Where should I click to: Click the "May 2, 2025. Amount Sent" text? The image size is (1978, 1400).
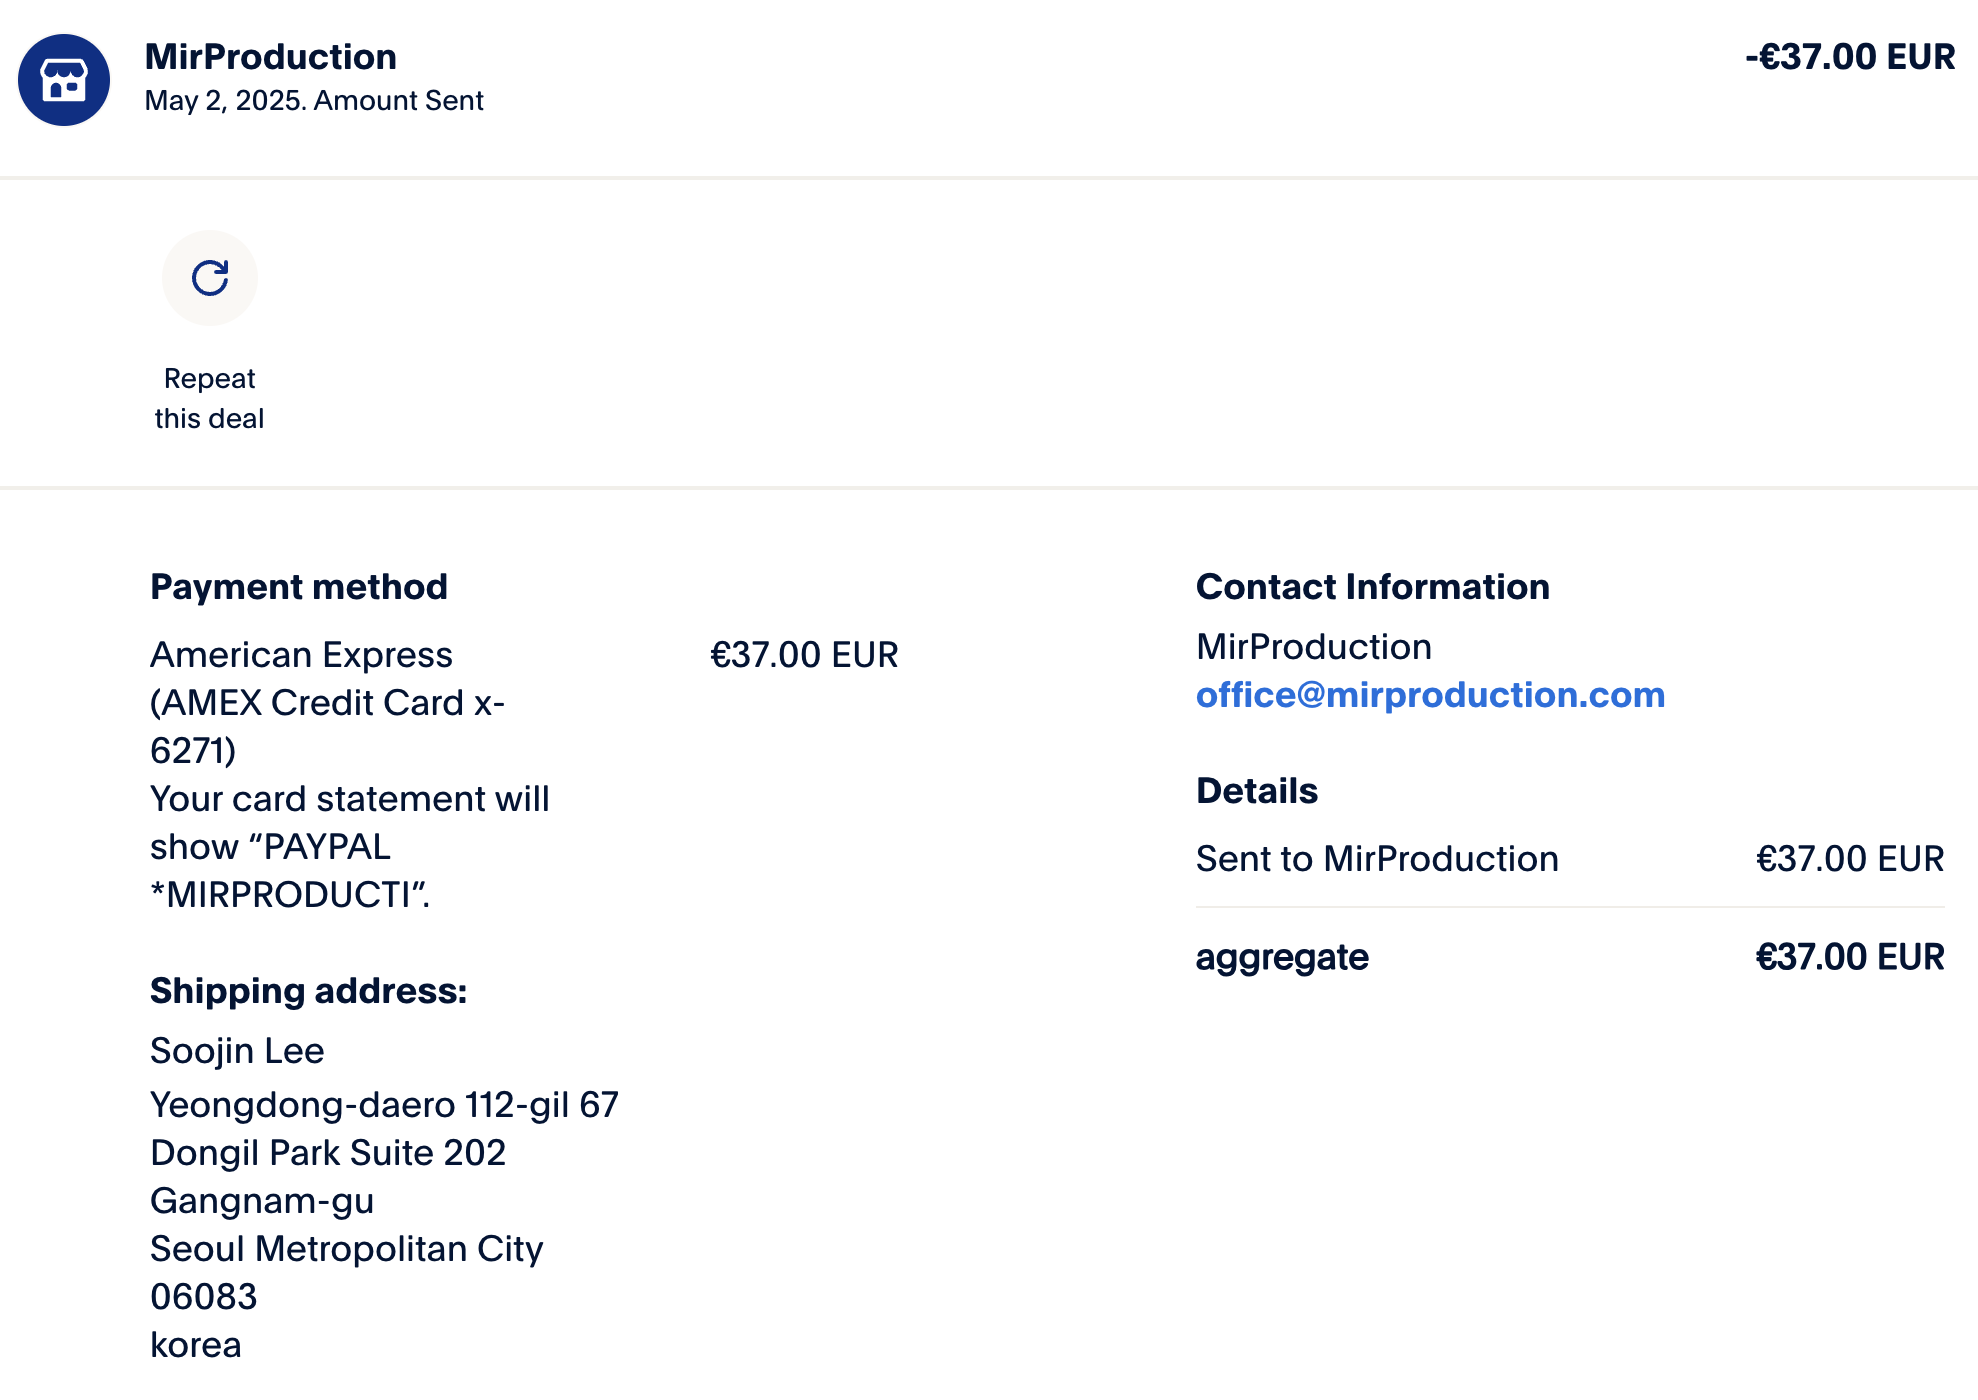[314, 101]
